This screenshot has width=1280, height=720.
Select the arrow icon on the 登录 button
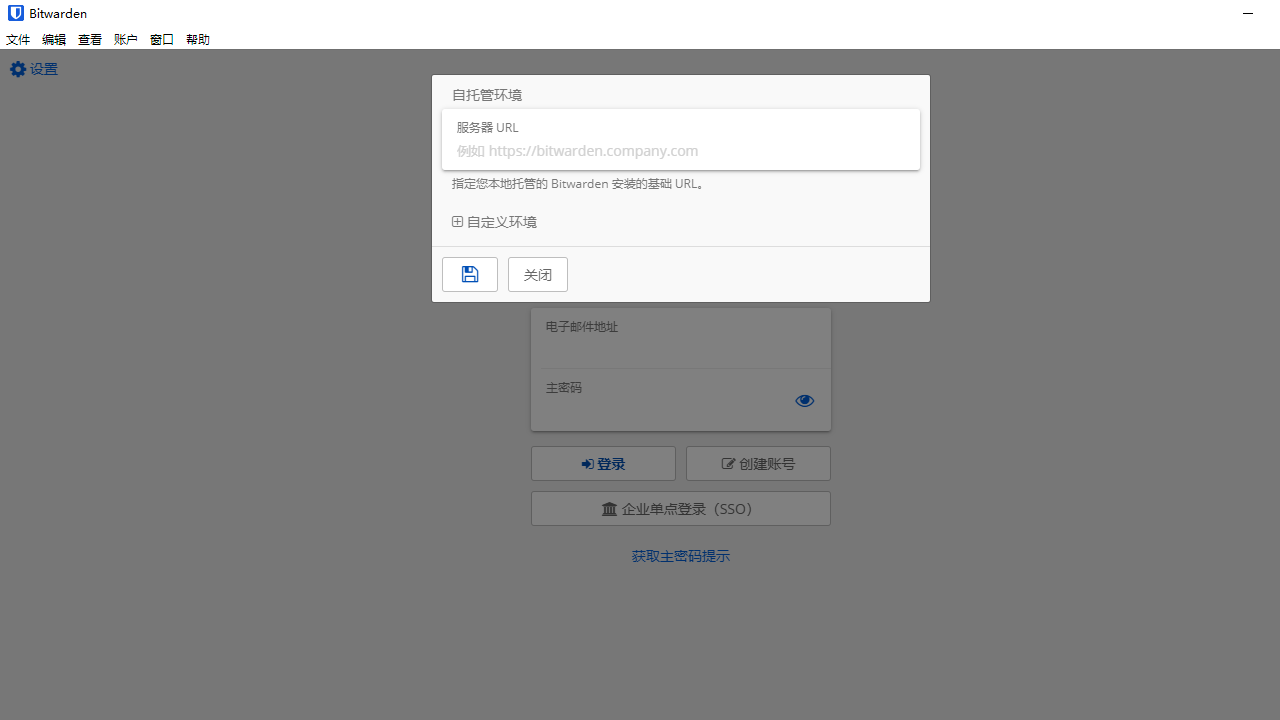pyautogui.click(x=588, y=463)
